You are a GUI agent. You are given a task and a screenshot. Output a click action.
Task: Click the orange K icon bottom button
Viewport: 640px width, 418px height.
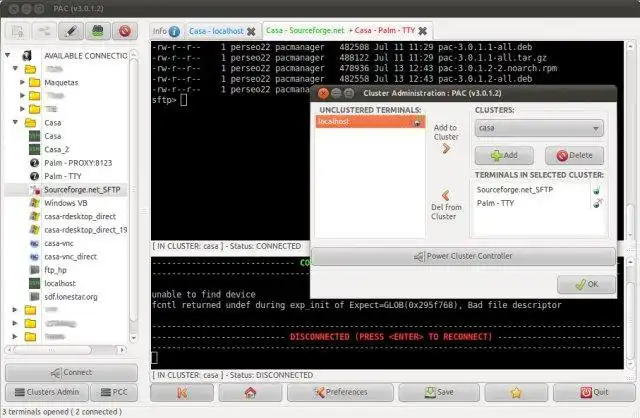pos(182,393)
